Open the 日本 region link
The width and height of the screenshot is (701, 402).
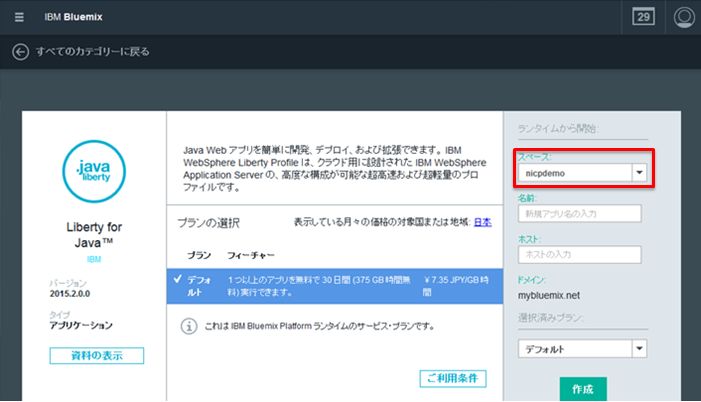pos(482,222)
